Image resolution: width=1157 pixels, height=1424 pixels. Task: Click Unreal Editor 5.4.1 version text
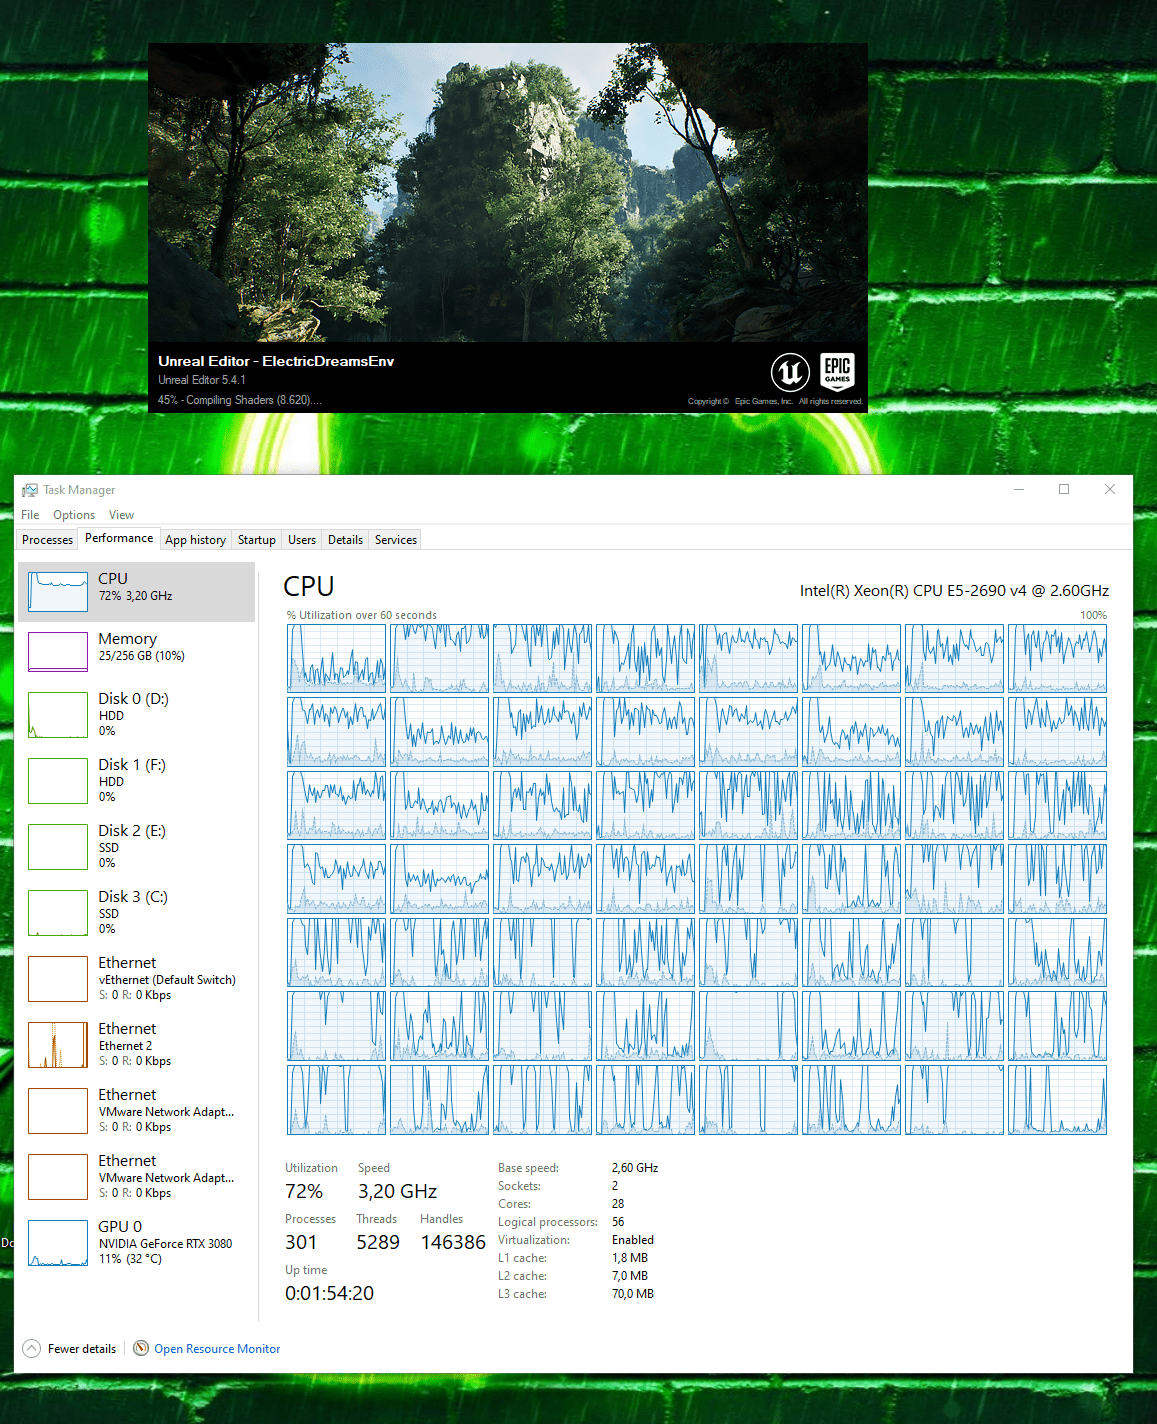[202, 380]
